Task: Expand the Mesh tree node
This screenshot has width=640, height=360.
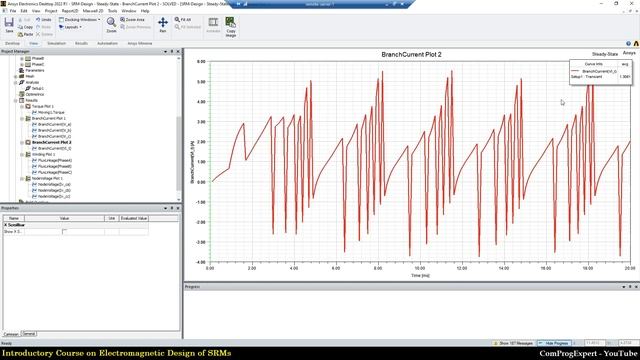Action: tap(16, 76)
